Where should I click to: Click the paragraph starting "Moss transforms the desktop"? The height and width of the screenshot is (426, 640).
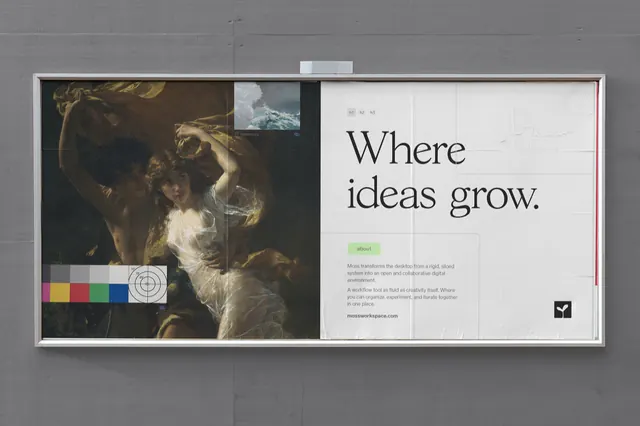coord(401,273)
